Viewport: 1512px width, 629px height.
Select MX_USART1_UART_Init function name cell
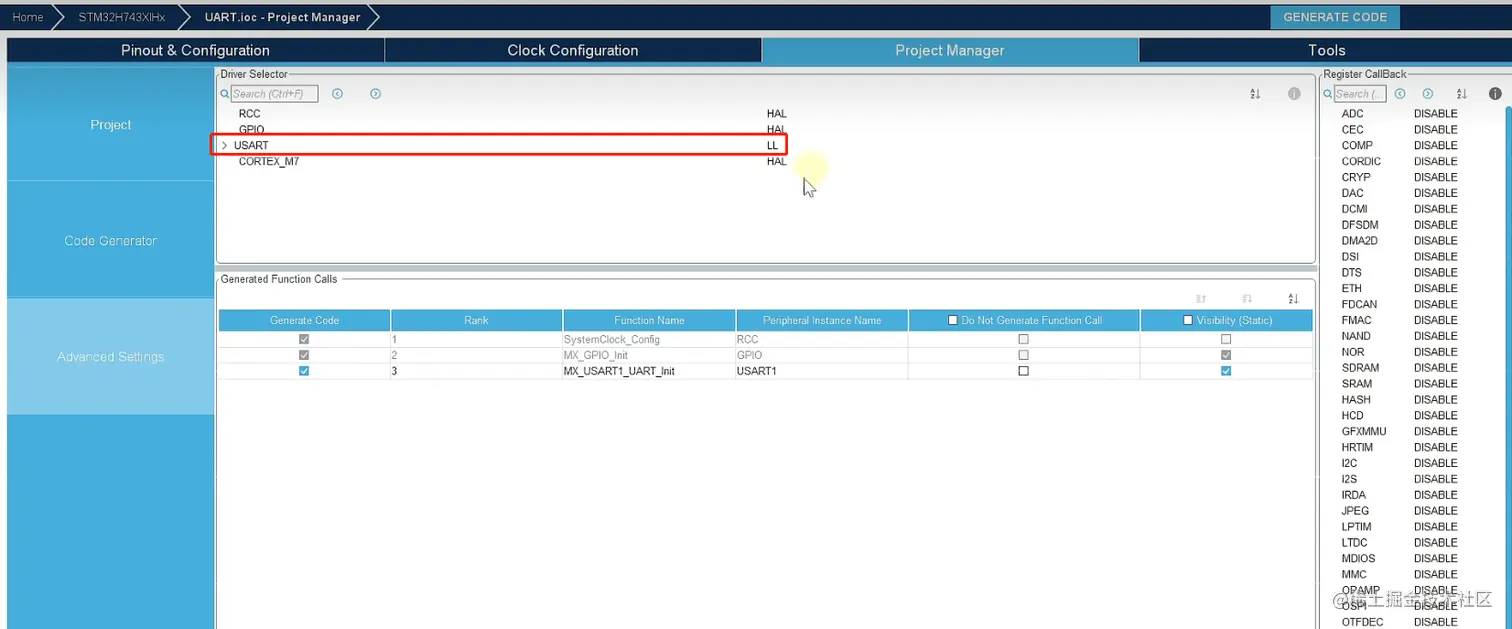[x=649, y=371]
